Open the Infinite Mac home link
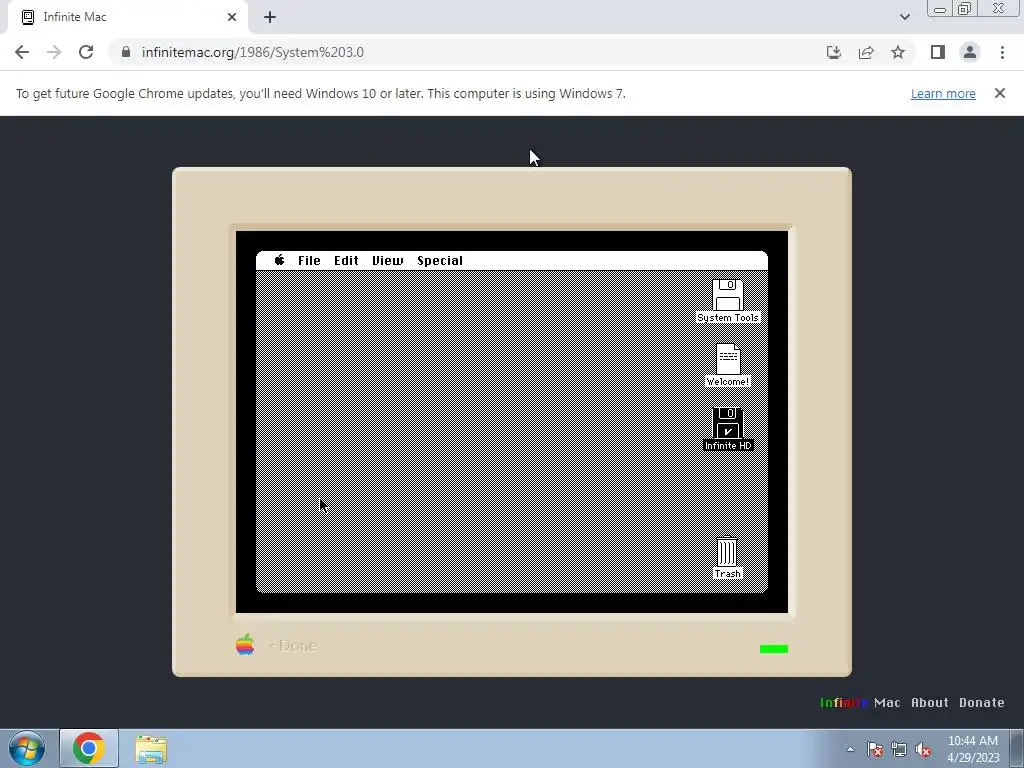 (860, 703)
